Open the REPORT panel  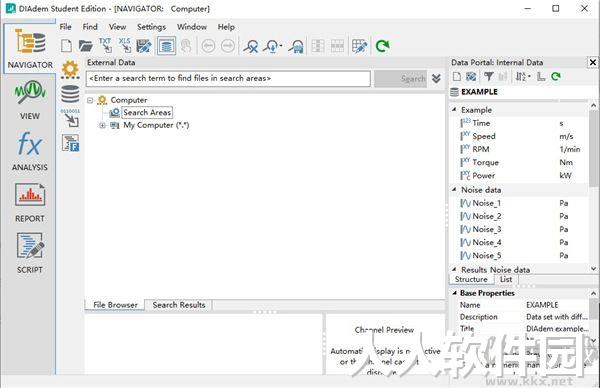pos(30,202)
